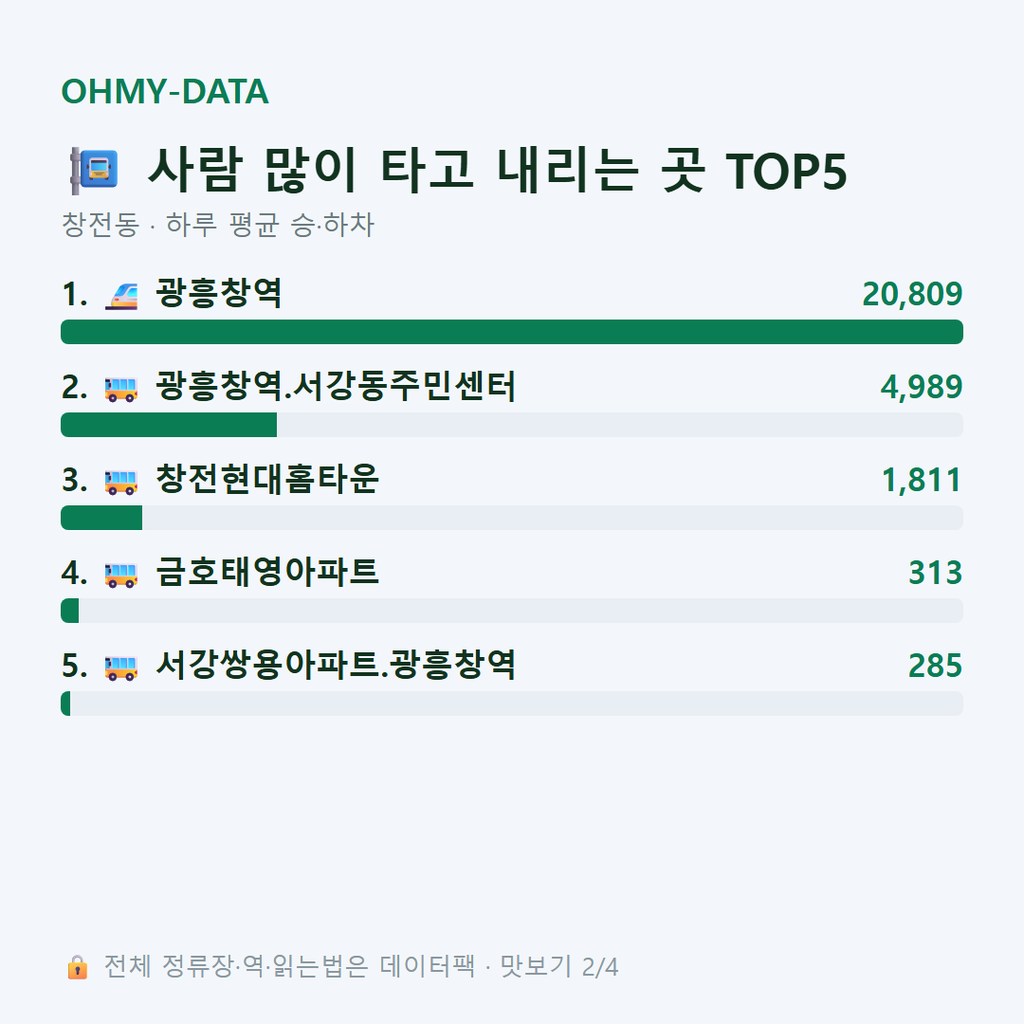The image size is (1024, 1024).
Task: Click the bus icon beside 서강쌍용아파트.광흥창역
Action: 121,667
